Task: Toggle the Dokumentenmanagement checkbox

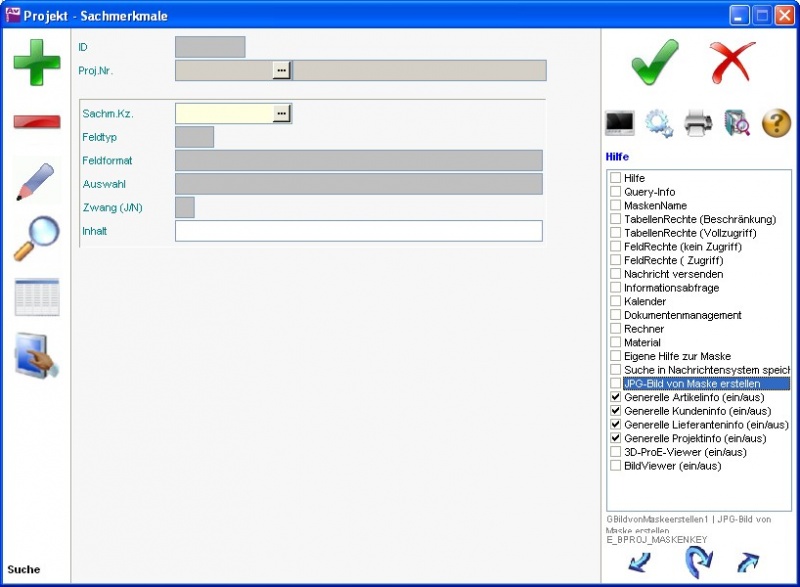Action: [x=616, y=315]
